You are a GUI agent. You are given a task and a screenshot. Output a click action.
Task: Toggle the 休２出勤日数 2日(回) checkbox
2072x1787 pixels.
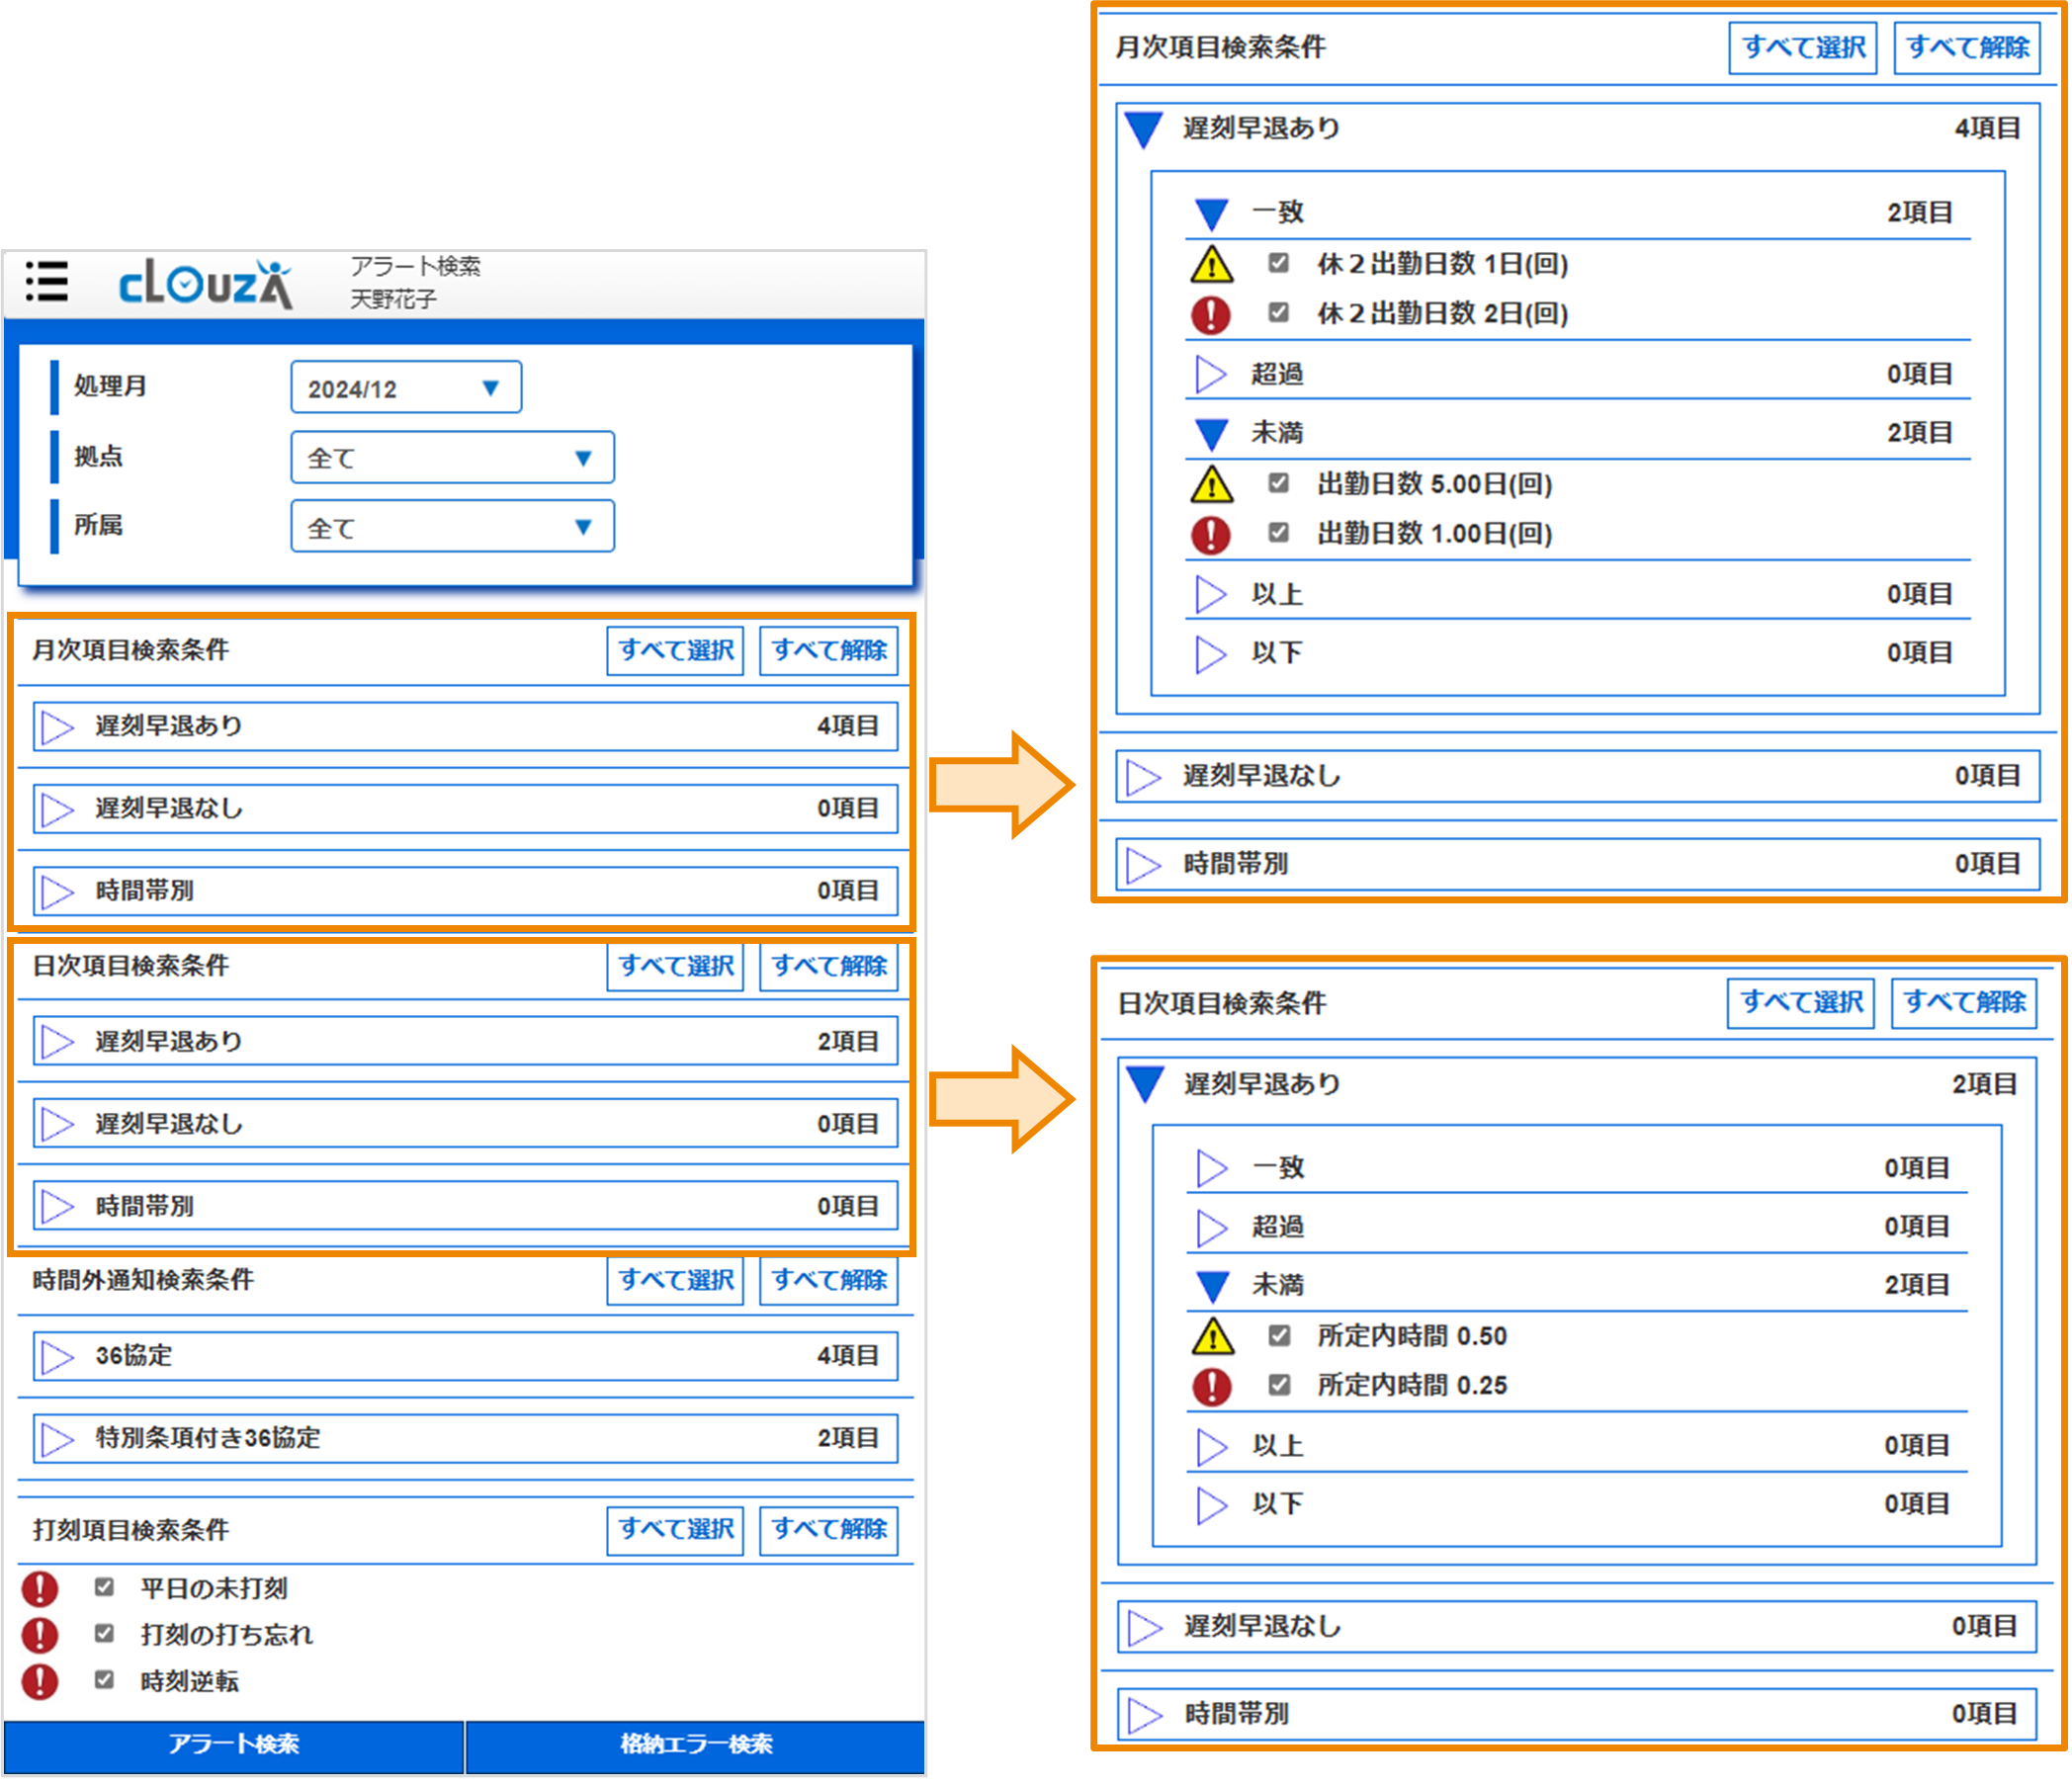(1278, 312)
